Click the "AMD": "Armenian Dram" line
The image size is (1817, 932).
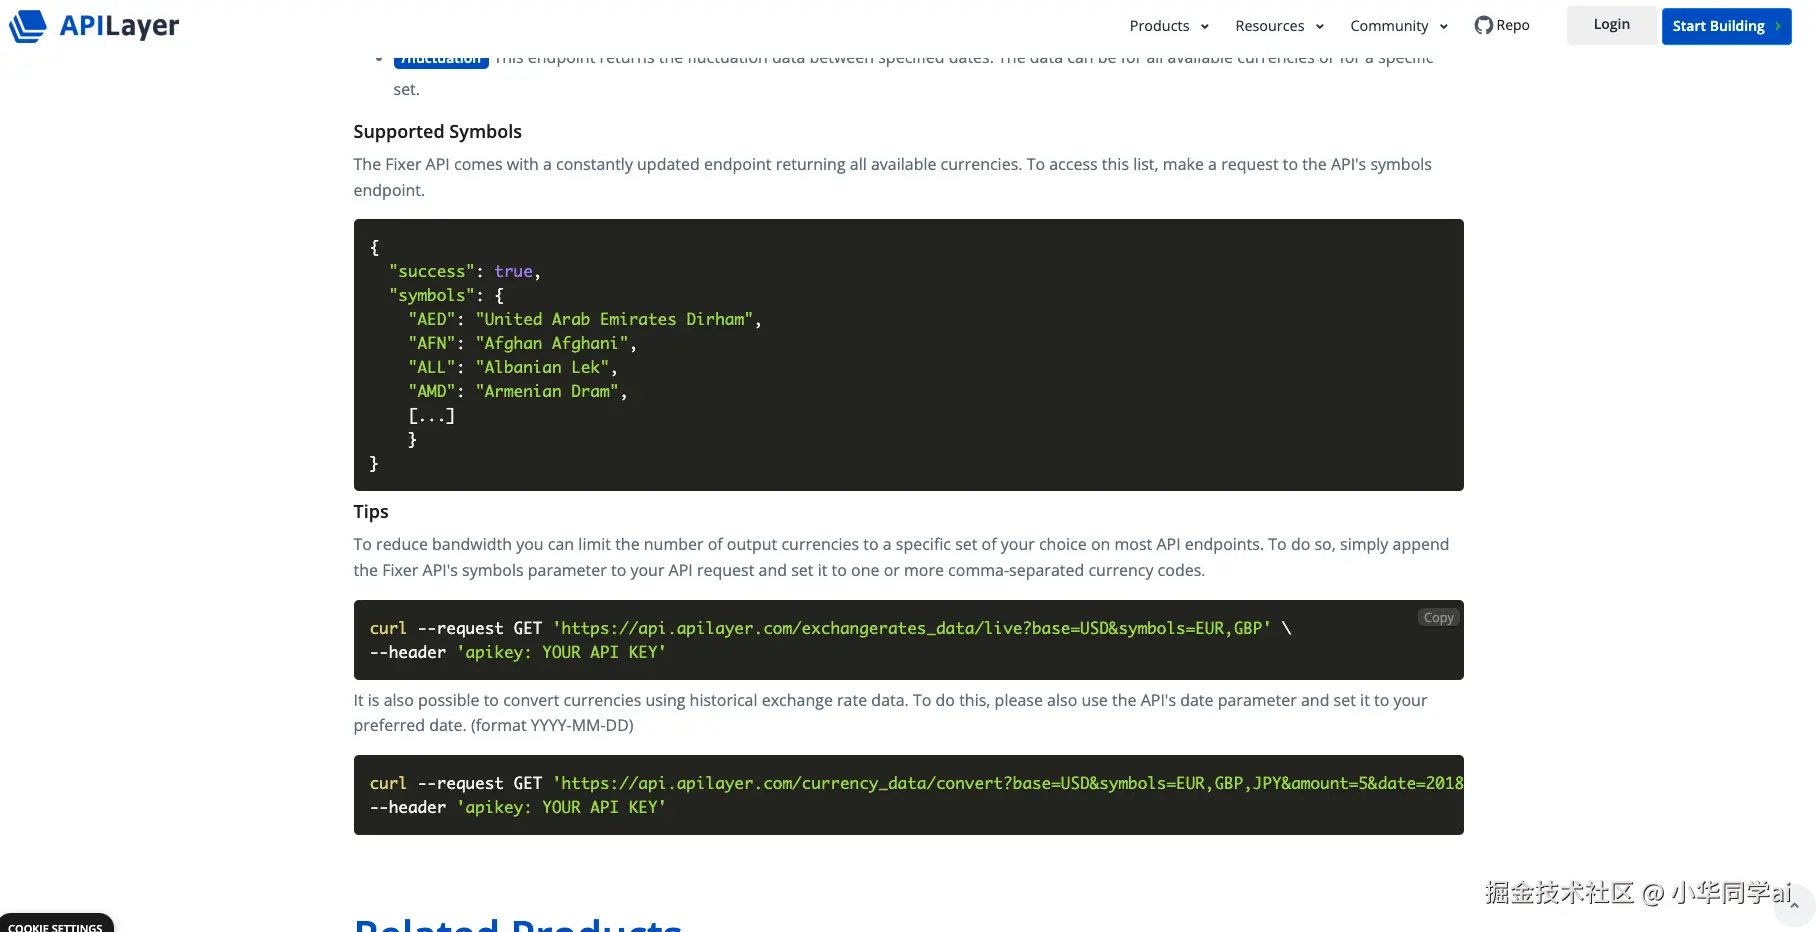[x=517, y=391]
